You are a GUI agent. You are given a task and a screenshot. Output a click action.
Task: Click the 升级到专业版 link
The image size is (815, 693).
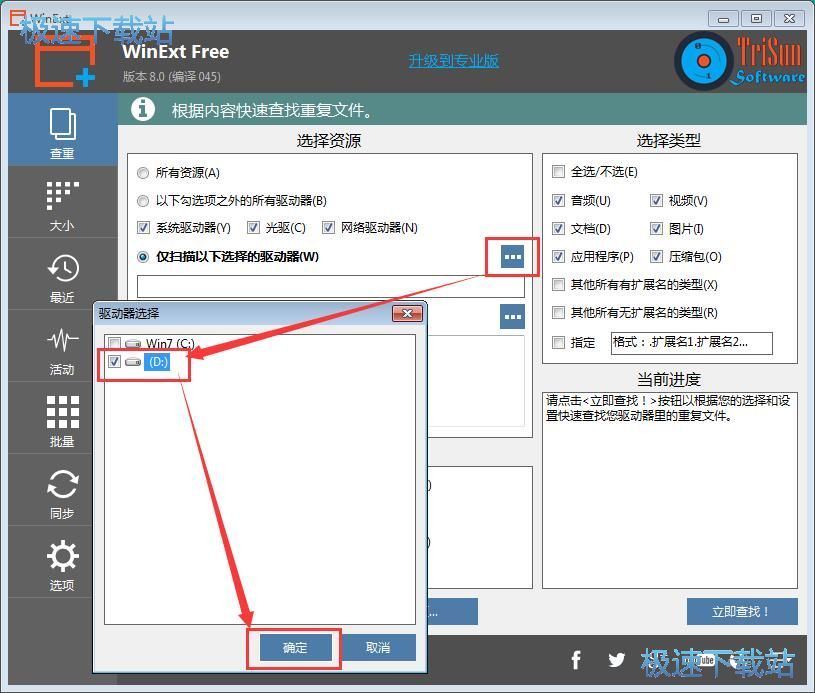click(452, 60)
